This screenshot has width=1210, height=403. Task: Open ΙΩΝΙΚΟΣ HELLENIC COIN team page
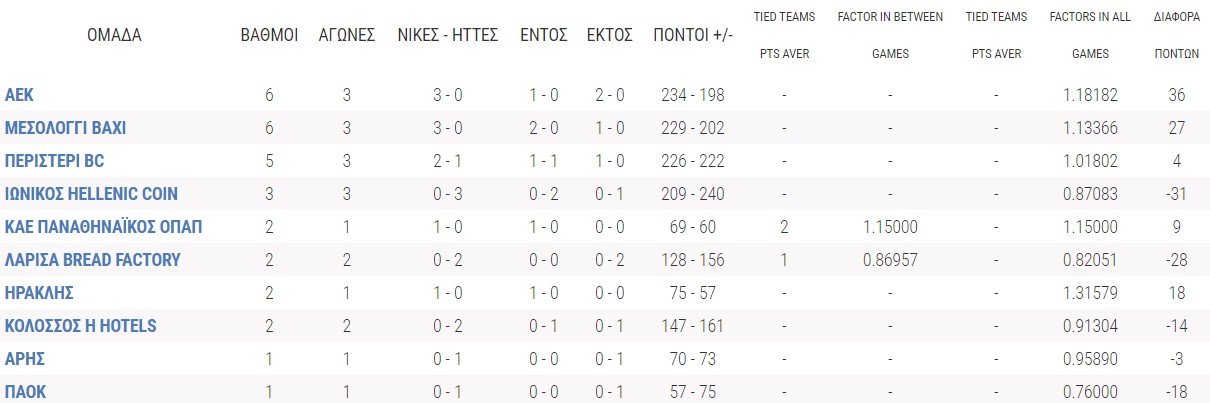pos(92,194)
